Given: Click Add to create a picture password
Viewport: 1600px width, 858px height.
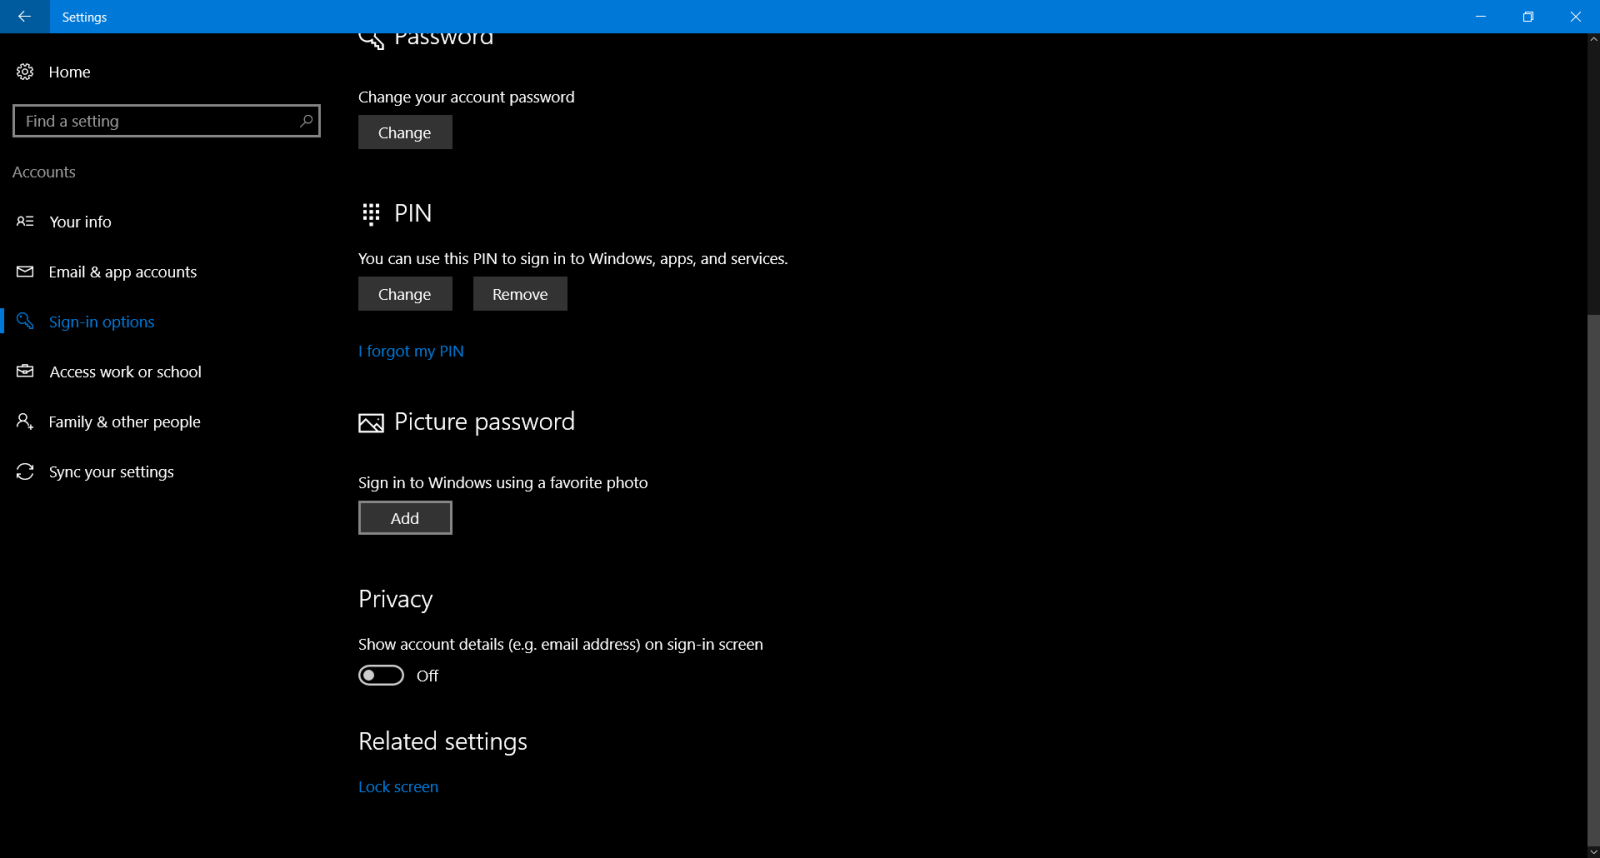Looking at the screenshot, I should coord(404,517).
